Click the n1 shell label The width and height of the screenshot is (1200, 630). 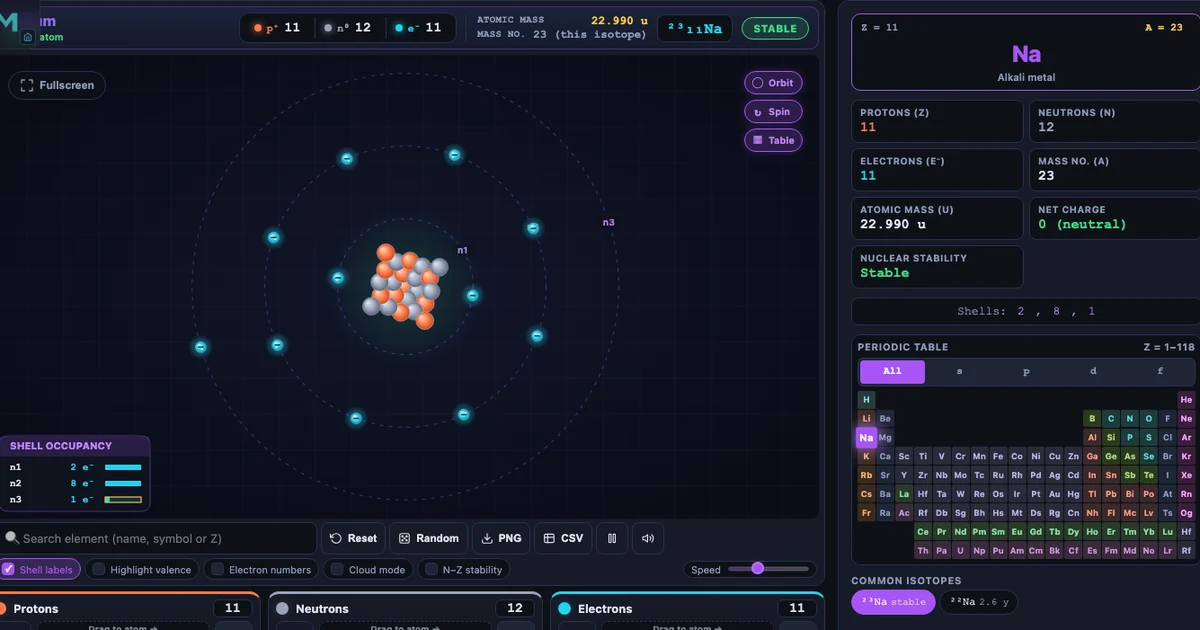pyautogui.click(x=462, y=250)
